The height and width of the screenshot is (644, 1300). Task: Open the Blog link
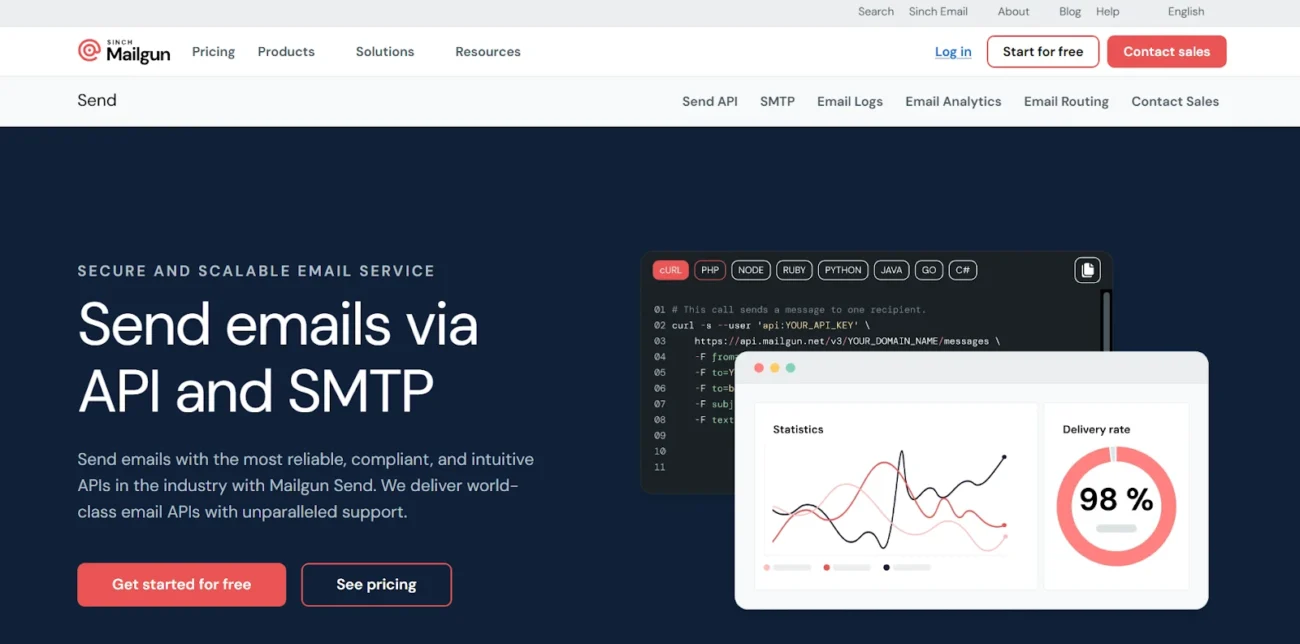pos(1070,12)
